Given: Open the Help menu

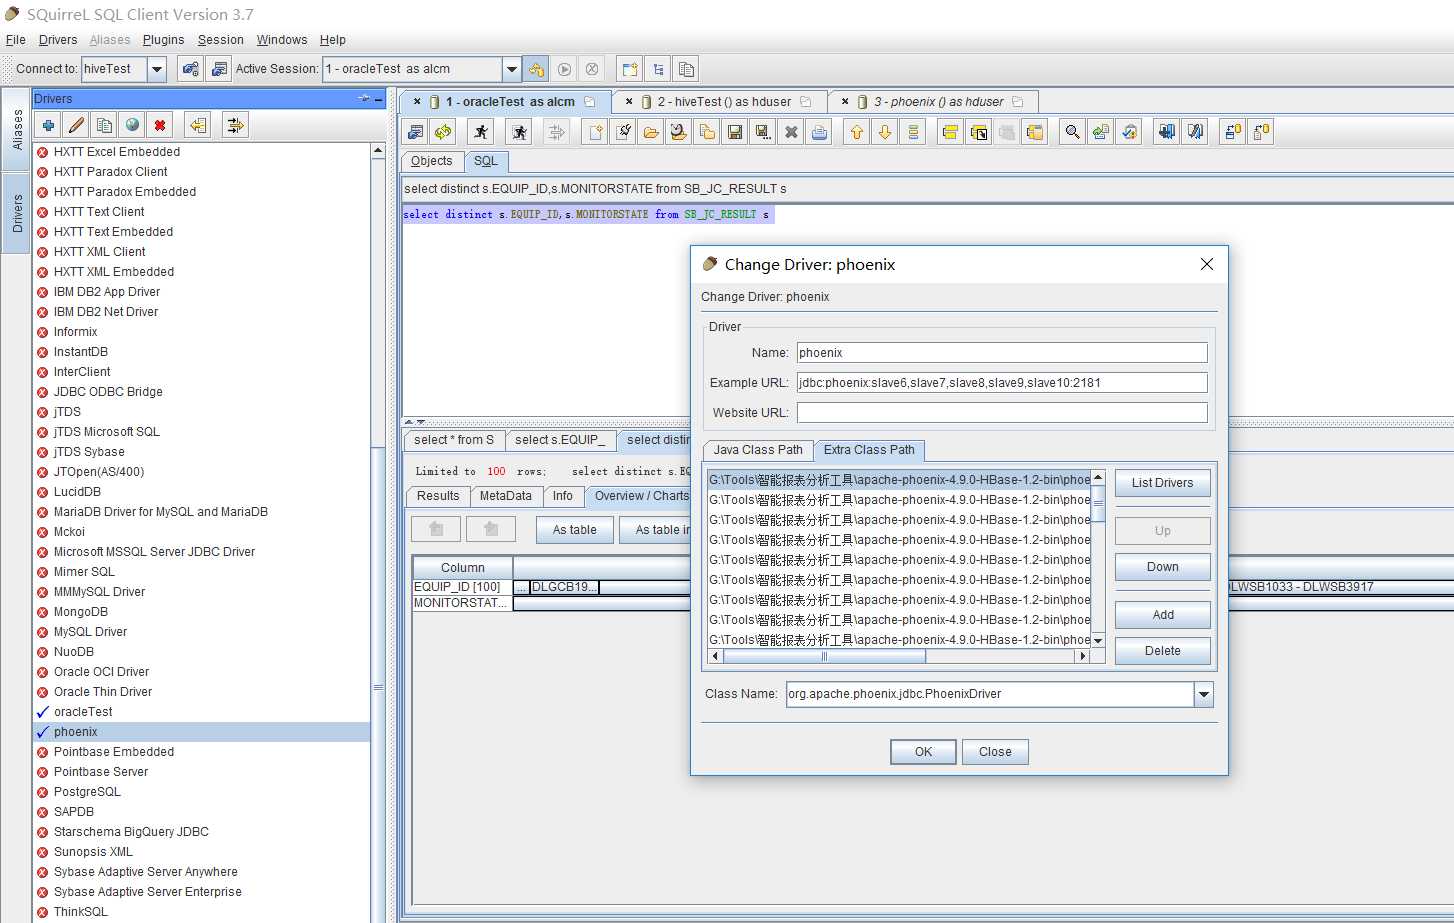Looking at the screenshot, I should [333, 40].
